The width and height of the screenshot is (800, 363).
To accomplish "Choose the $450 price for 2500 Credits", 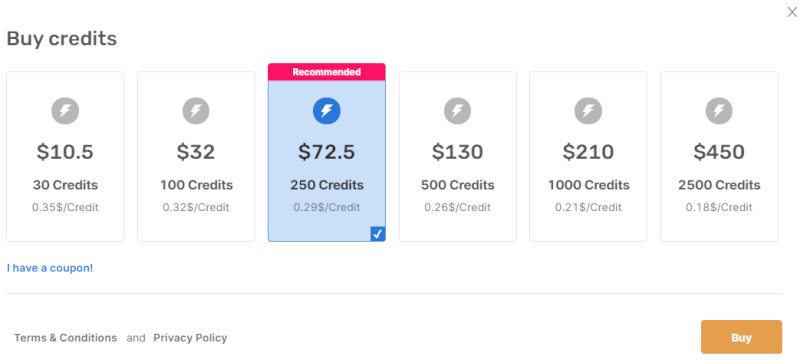I will pyautogui.click(x=719, y=152).
